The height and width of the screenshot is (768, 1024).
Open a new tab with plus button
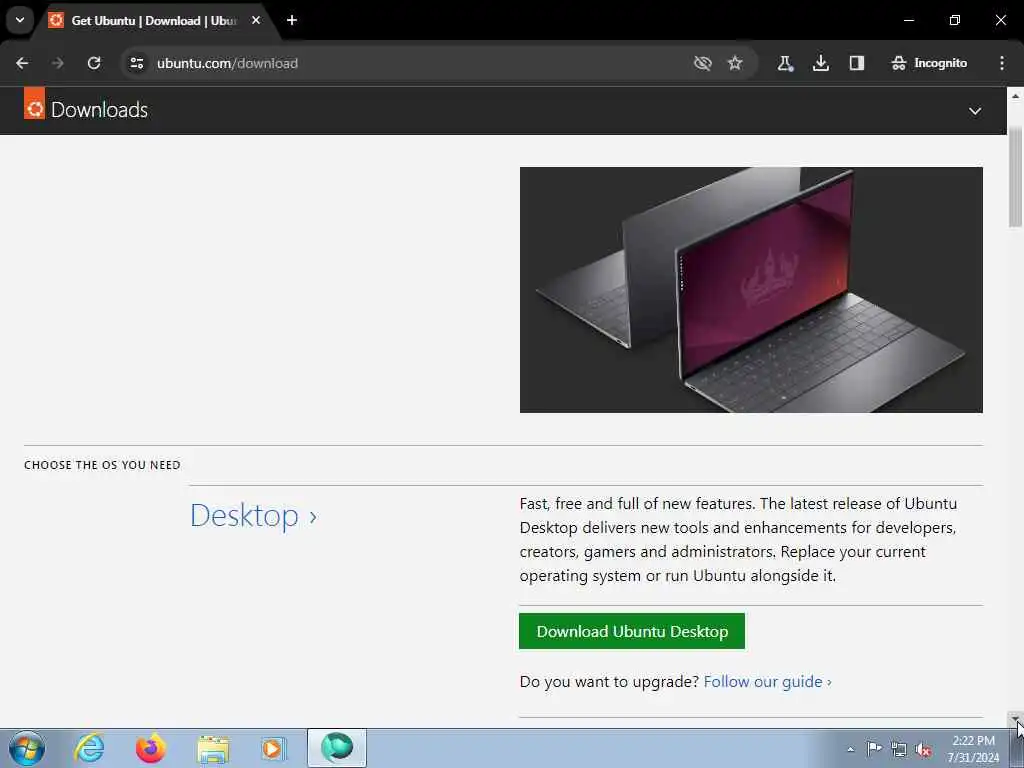(x=292, y=20)
